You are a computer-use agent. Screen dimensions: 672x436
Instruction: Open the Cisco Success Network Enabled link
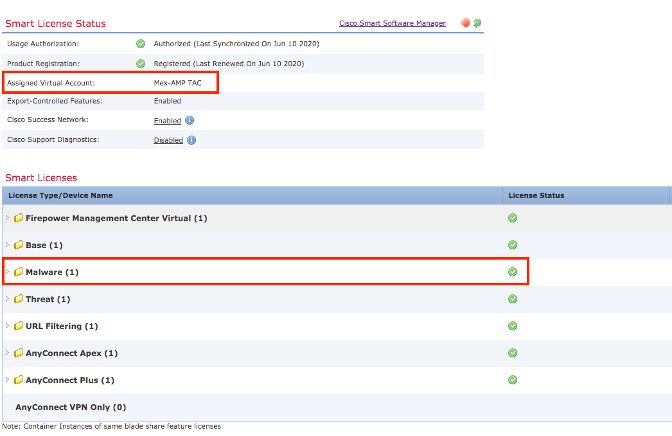[x=167, y=120]
